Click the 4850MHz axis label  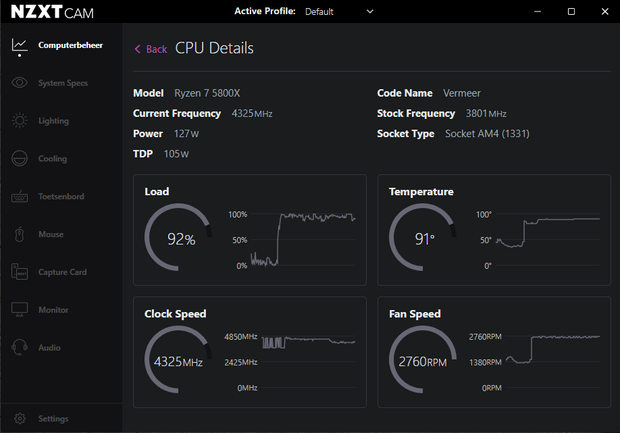tap(241, 337)
